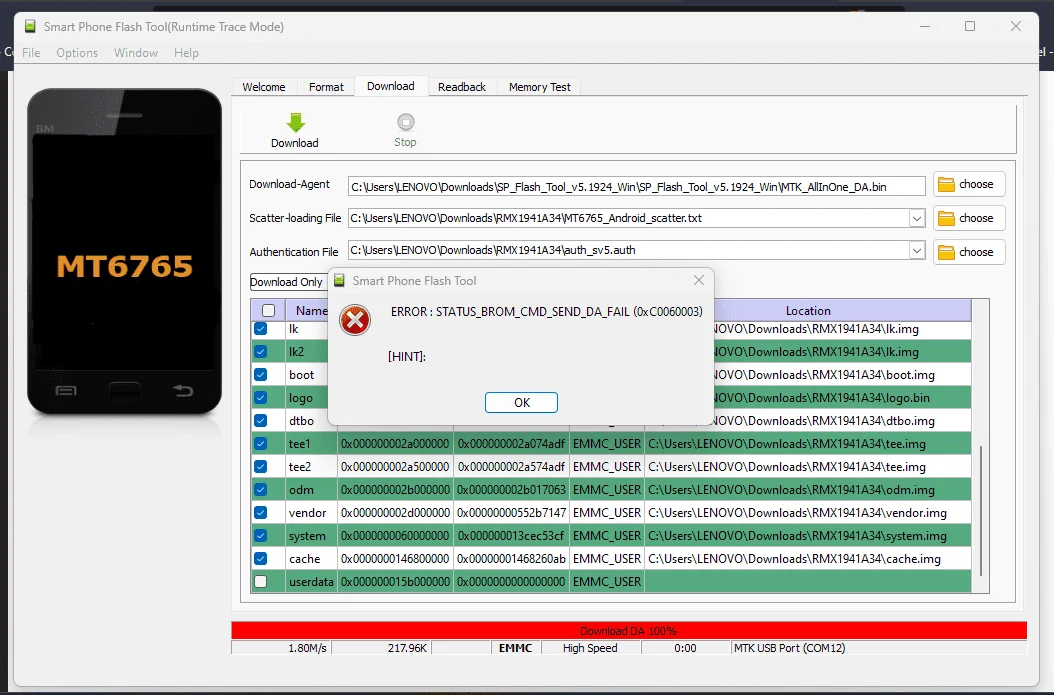Click the dialog's small app icon
Screen dimensions: 1054x695
[x=340, y=280]
